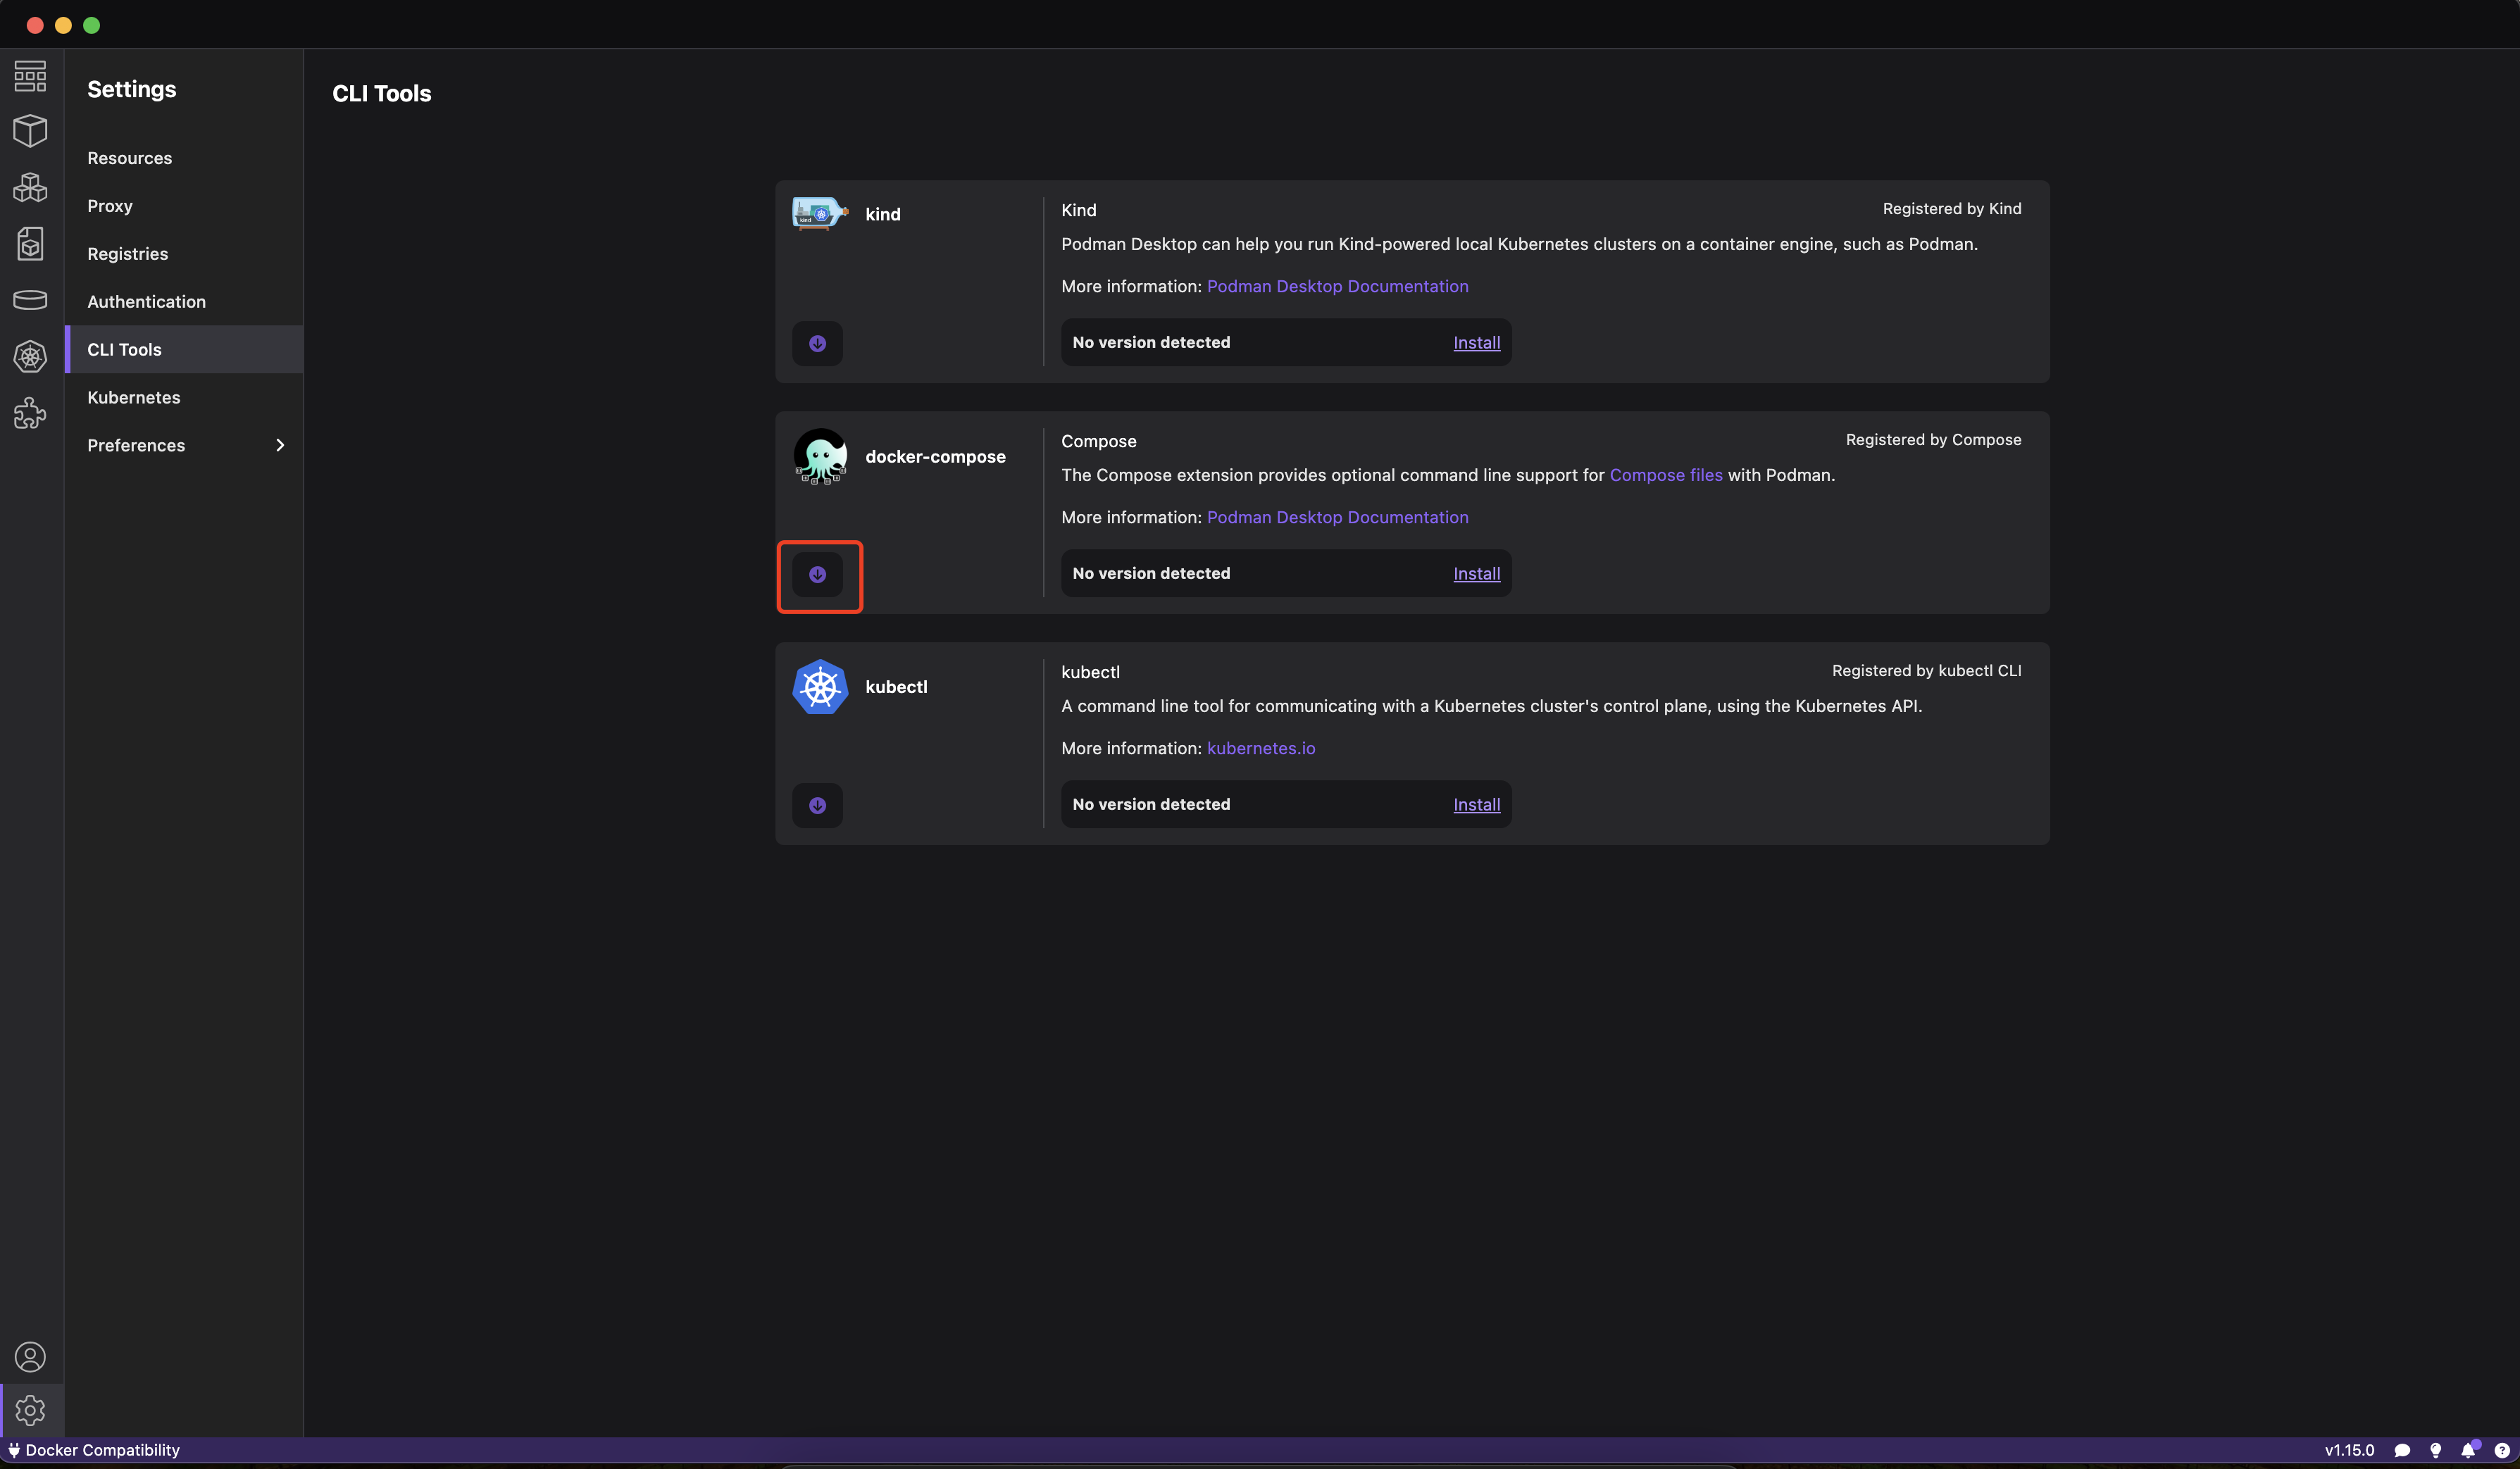
Task: Open the Compose files link
Action: click(1666, 475)
